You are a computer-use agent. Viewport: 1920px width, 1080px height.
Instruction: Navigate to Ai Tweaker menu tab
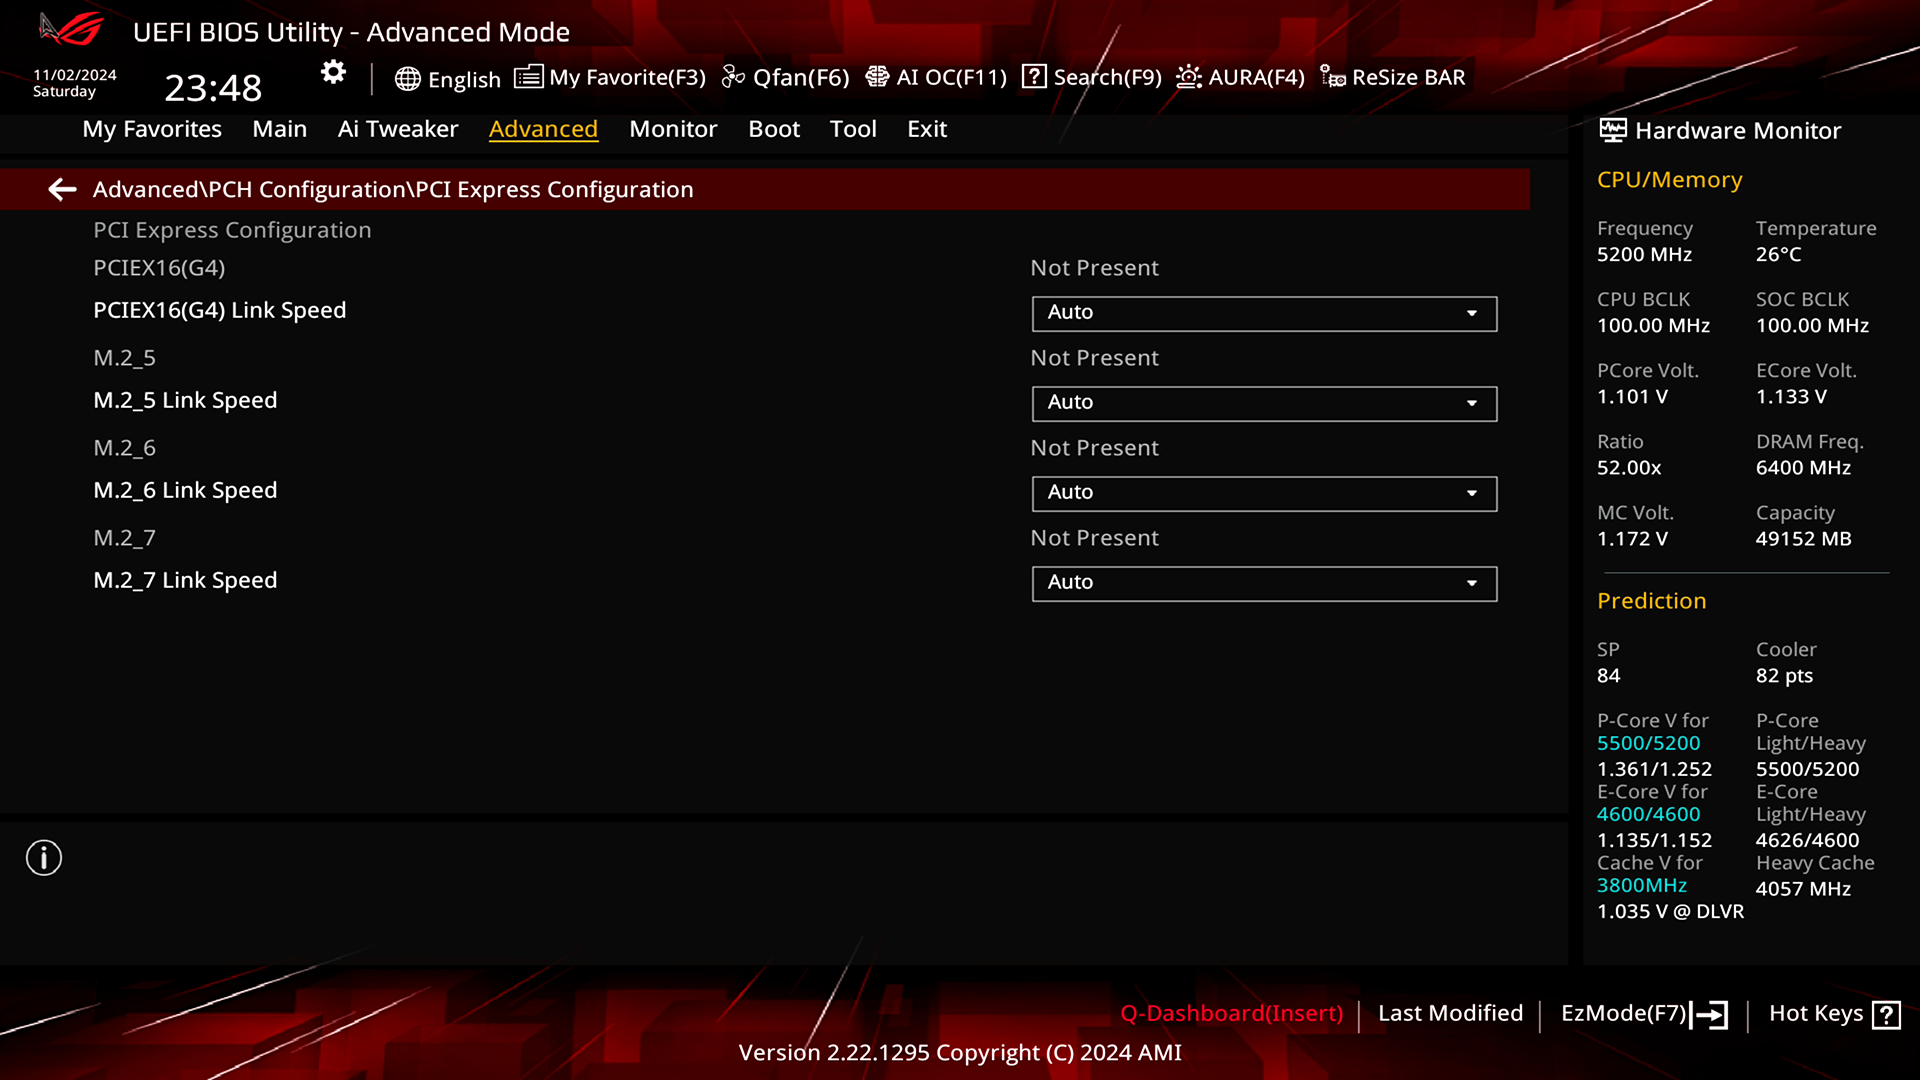click(x=397, y=128)
